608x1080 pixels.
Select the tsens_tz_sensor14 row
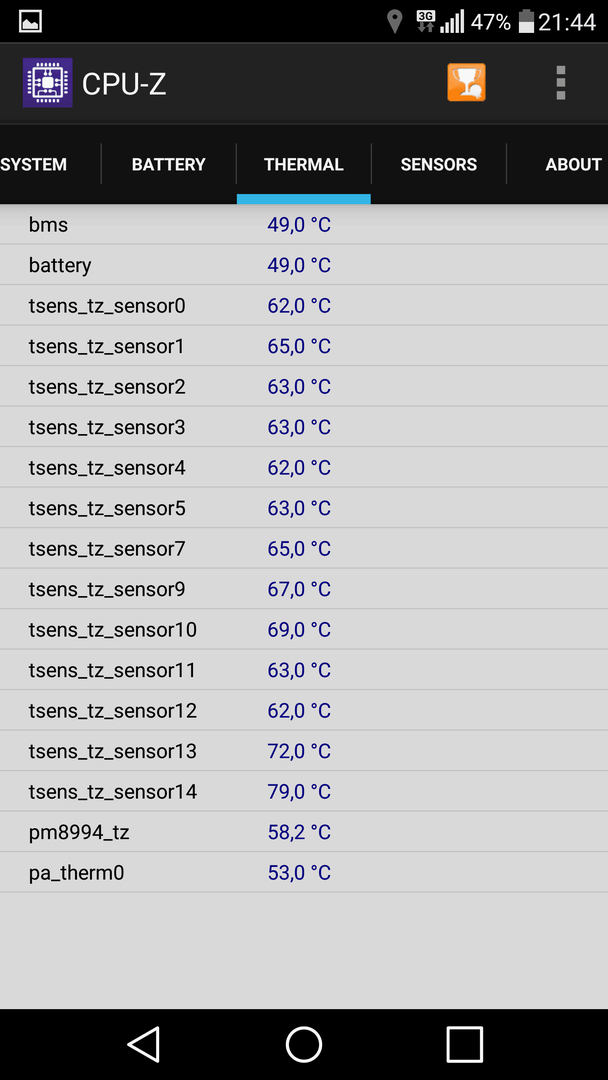304,791
